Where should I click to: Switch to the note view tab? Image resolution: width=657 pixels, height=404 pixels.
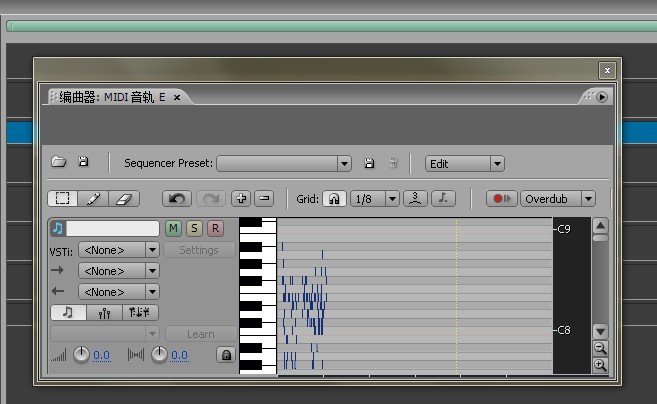(68, 312)
